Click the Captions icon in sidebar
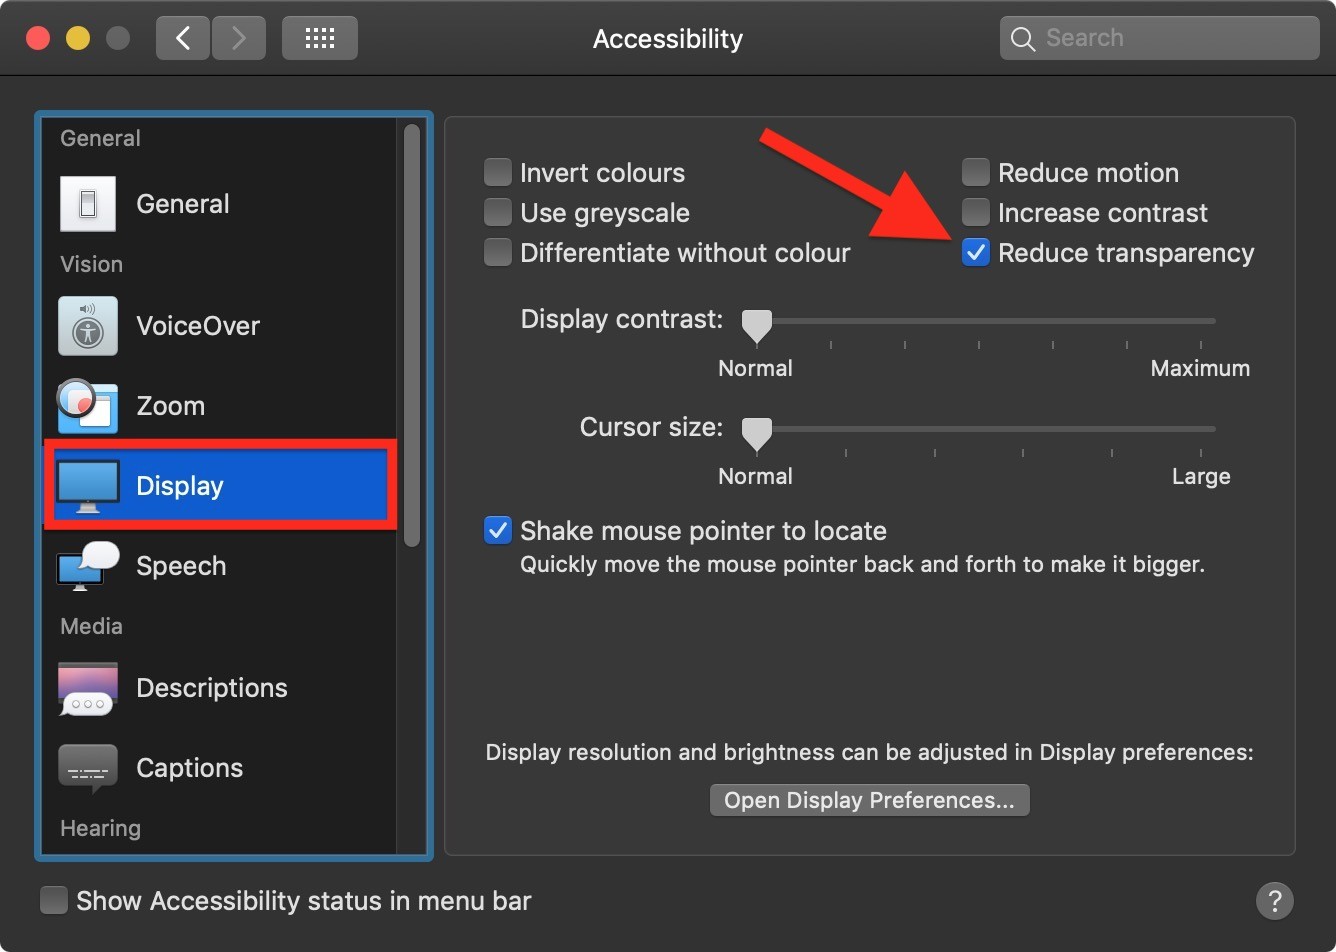 (x=88, y=768)
